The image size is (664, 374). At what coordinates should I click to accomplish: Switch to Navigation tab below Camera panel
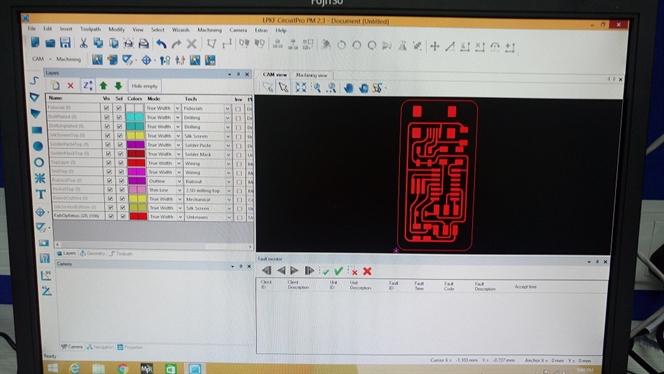(x=100, y=347)
